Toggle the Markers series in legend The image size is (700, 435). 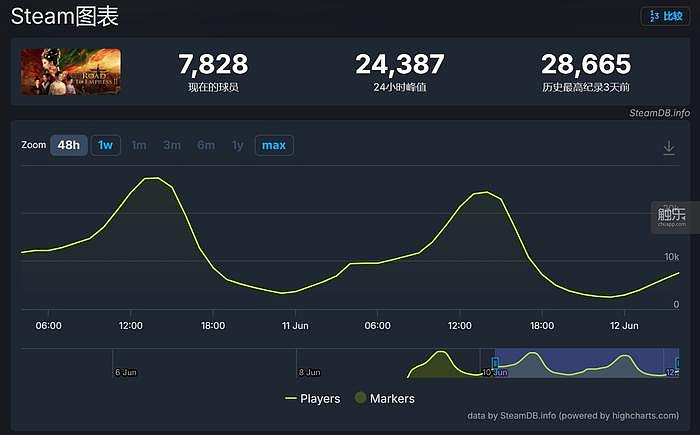385,398
